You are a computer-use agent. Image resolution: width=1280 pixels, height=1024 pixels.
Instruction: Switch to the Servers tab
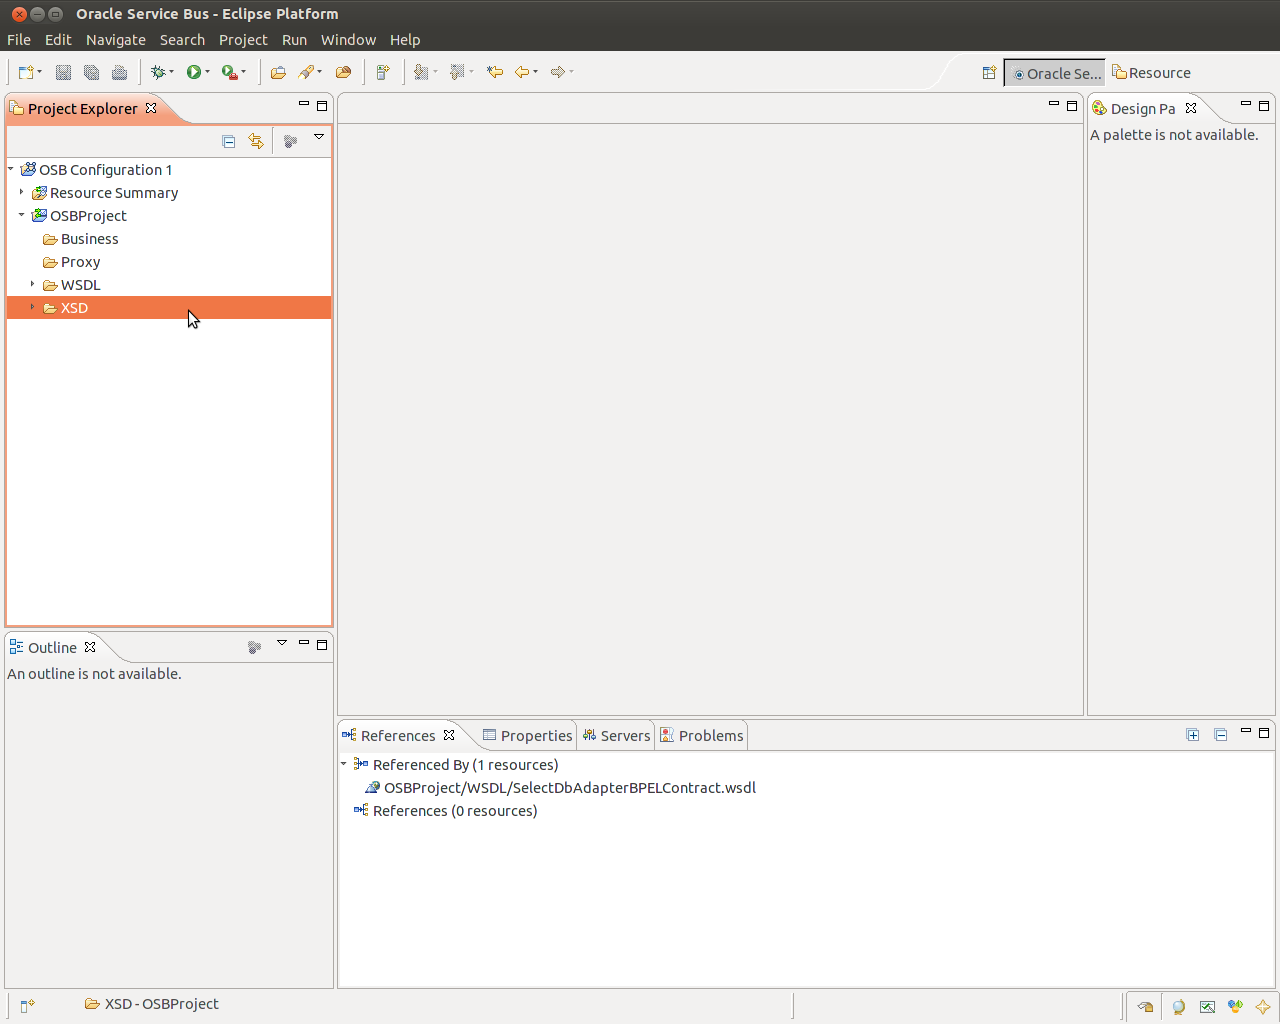[616, 736]
